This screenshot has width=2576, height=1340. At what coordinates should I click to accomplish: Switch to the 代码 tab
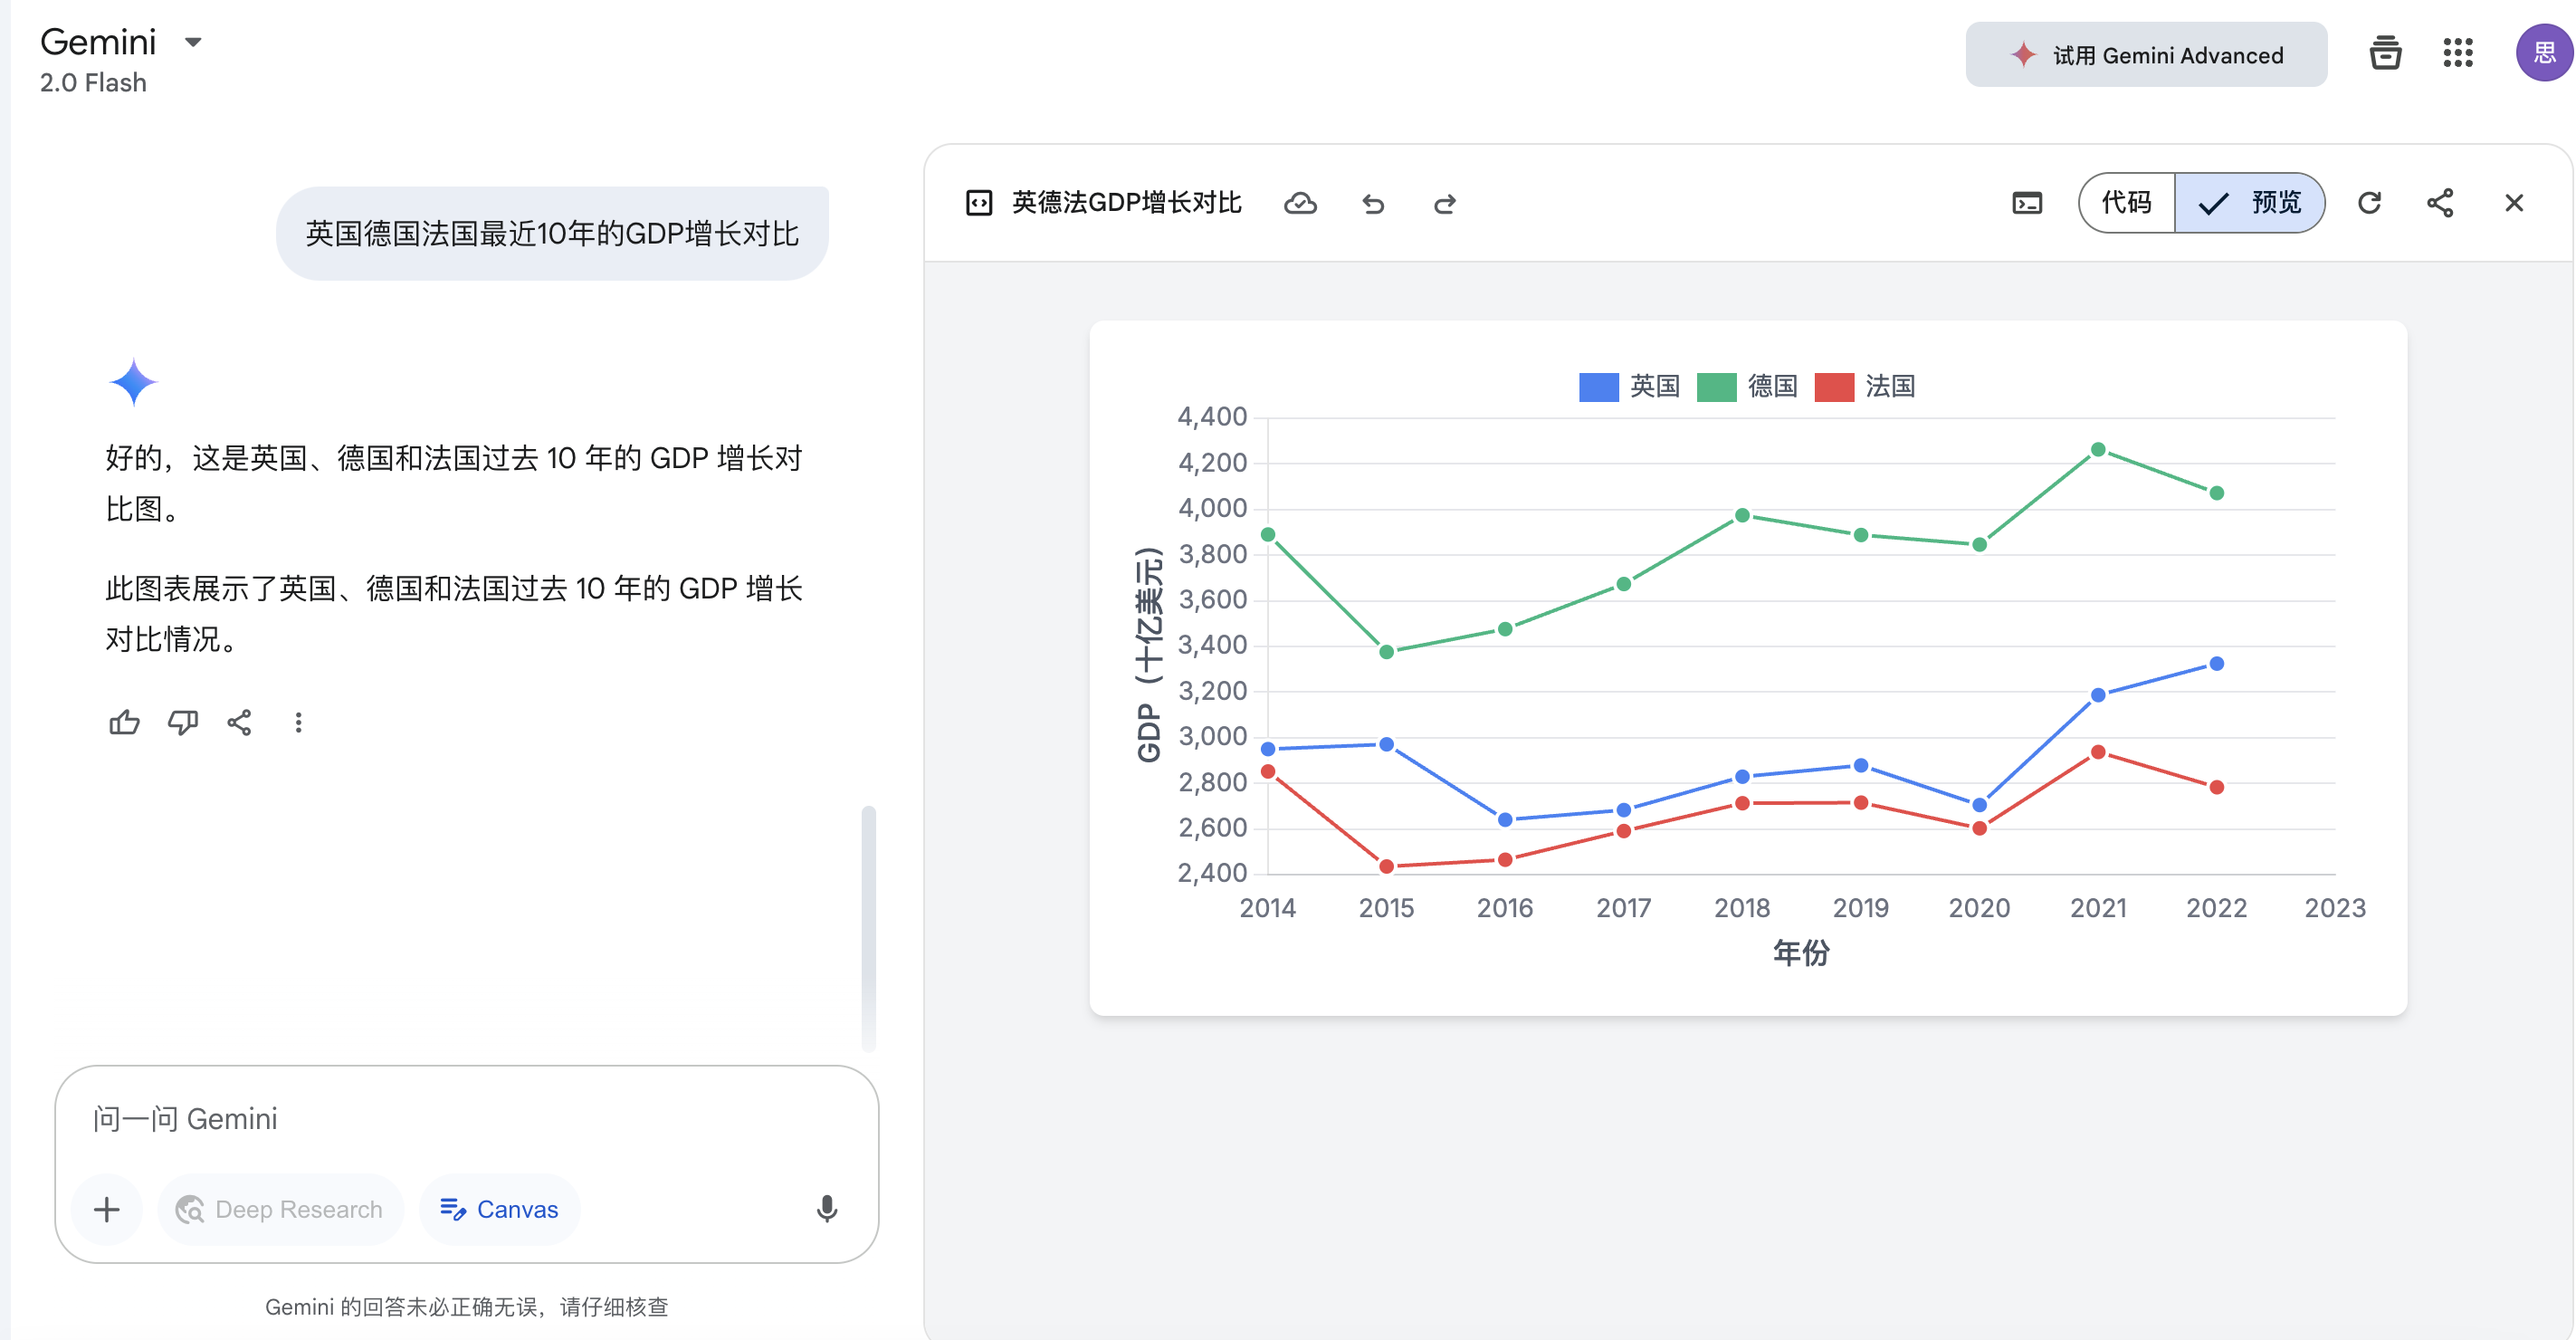[x=2125, y=203]
